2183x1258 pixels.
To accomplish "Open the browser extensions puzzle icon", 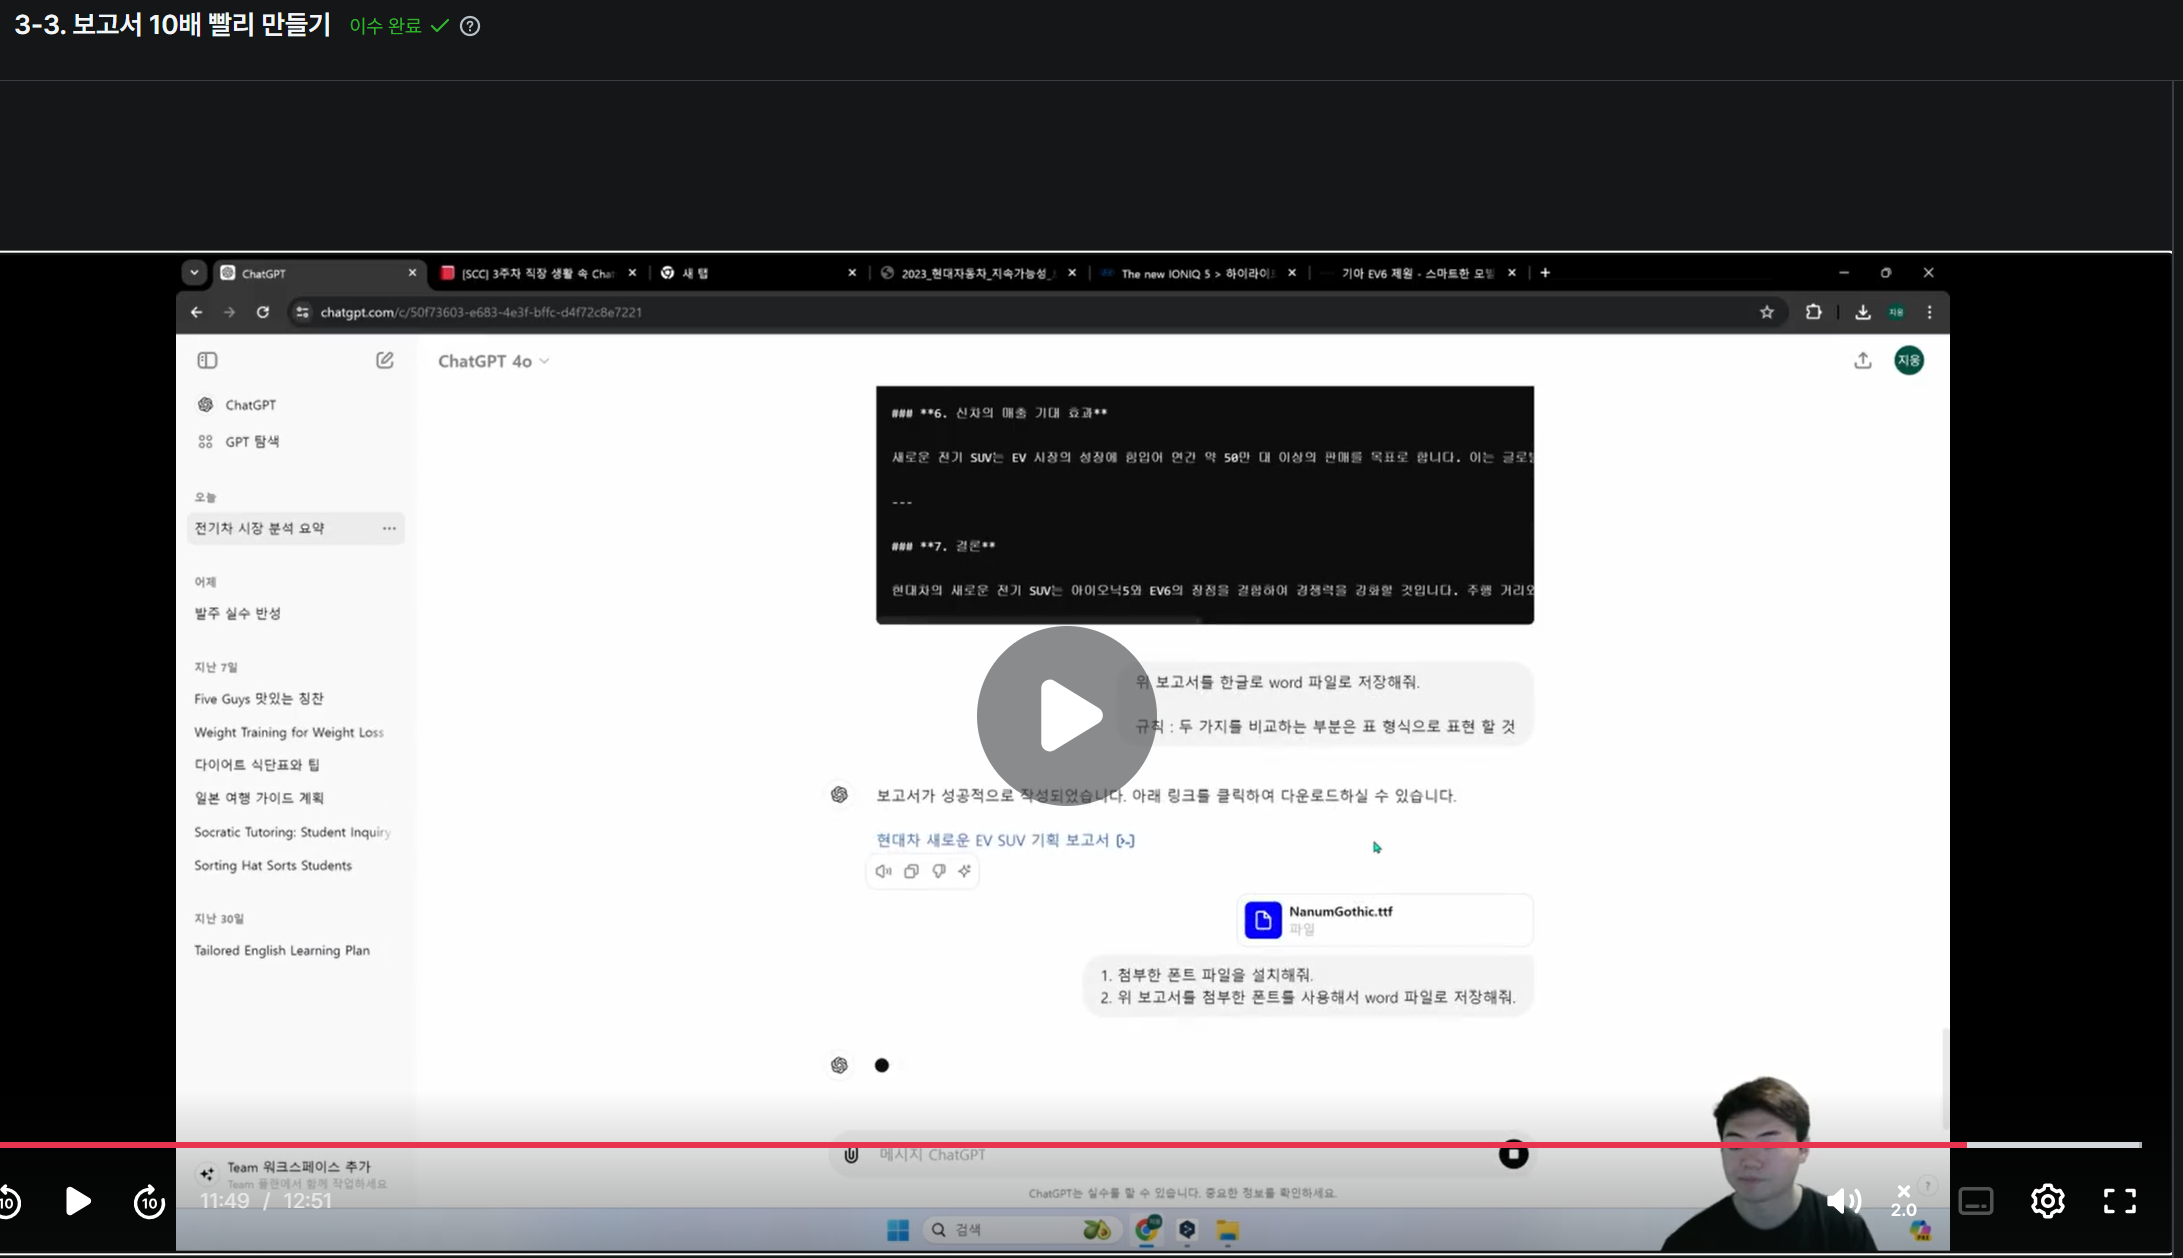I will pos(1813,312).
